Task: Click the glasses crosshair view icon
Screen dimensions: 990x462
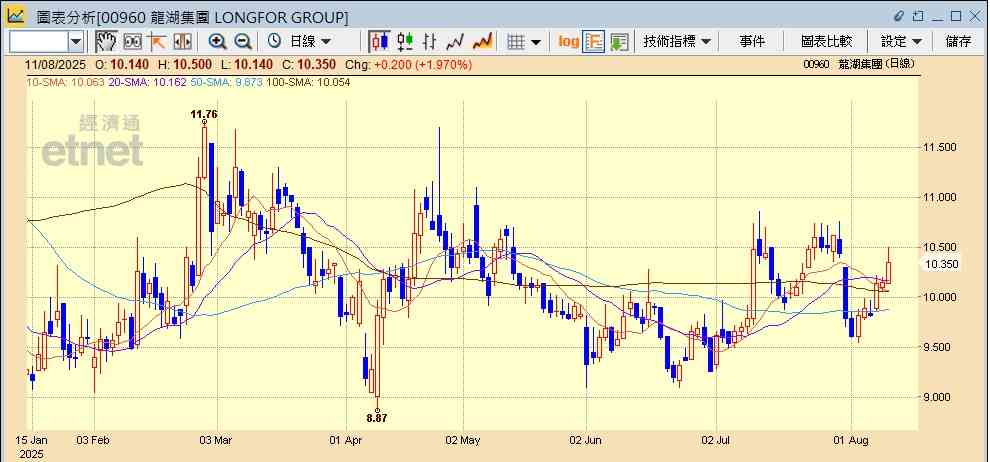Action: point(132,42)
